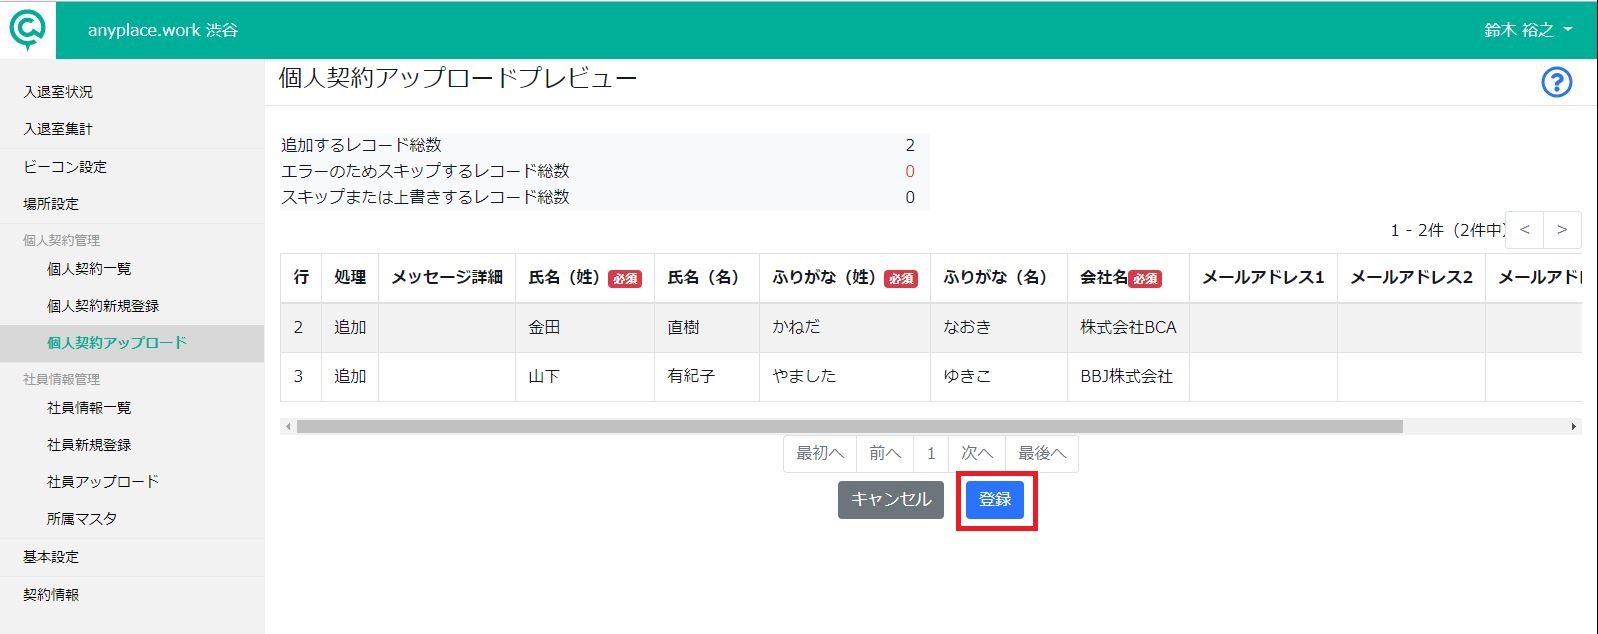1598x634 pixels.
Task: Open 入退室集計 in the sidebar
Action: pyautogui.click(x=58, y=129)
